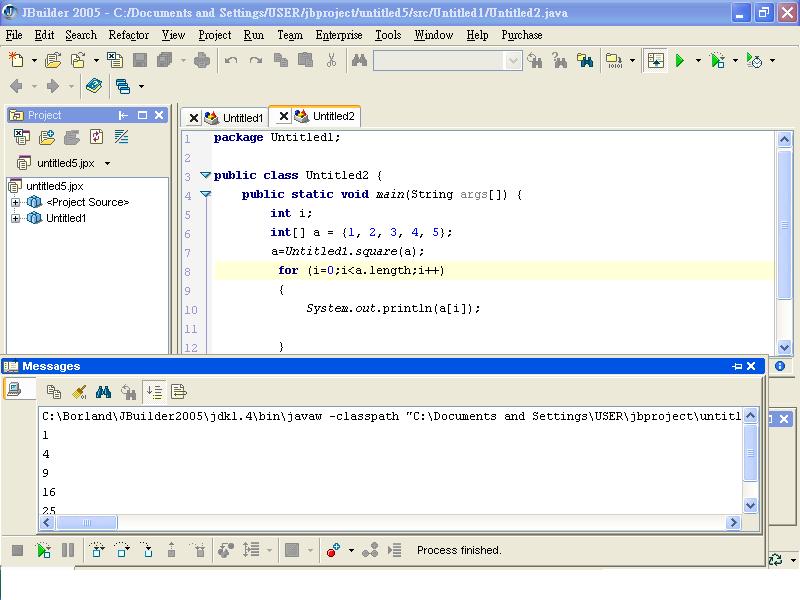
Task: Click the Clear broom icon in Messages toolbar
Action: (79, 392)
